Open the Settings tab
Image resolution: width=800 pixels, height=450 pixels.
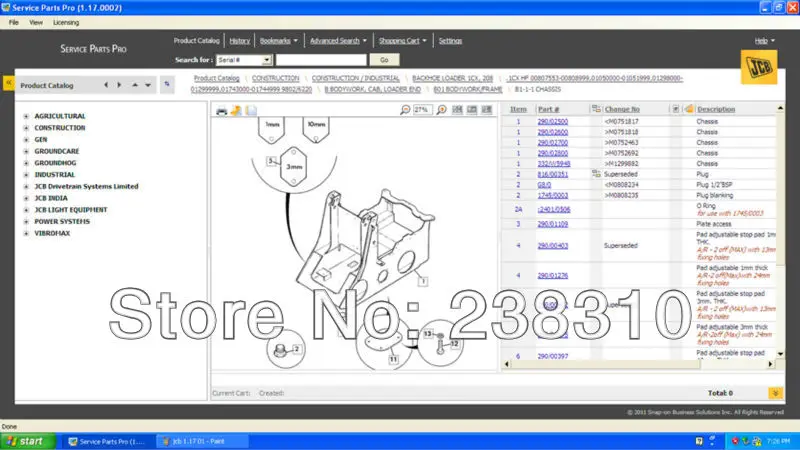pos(450,41)
